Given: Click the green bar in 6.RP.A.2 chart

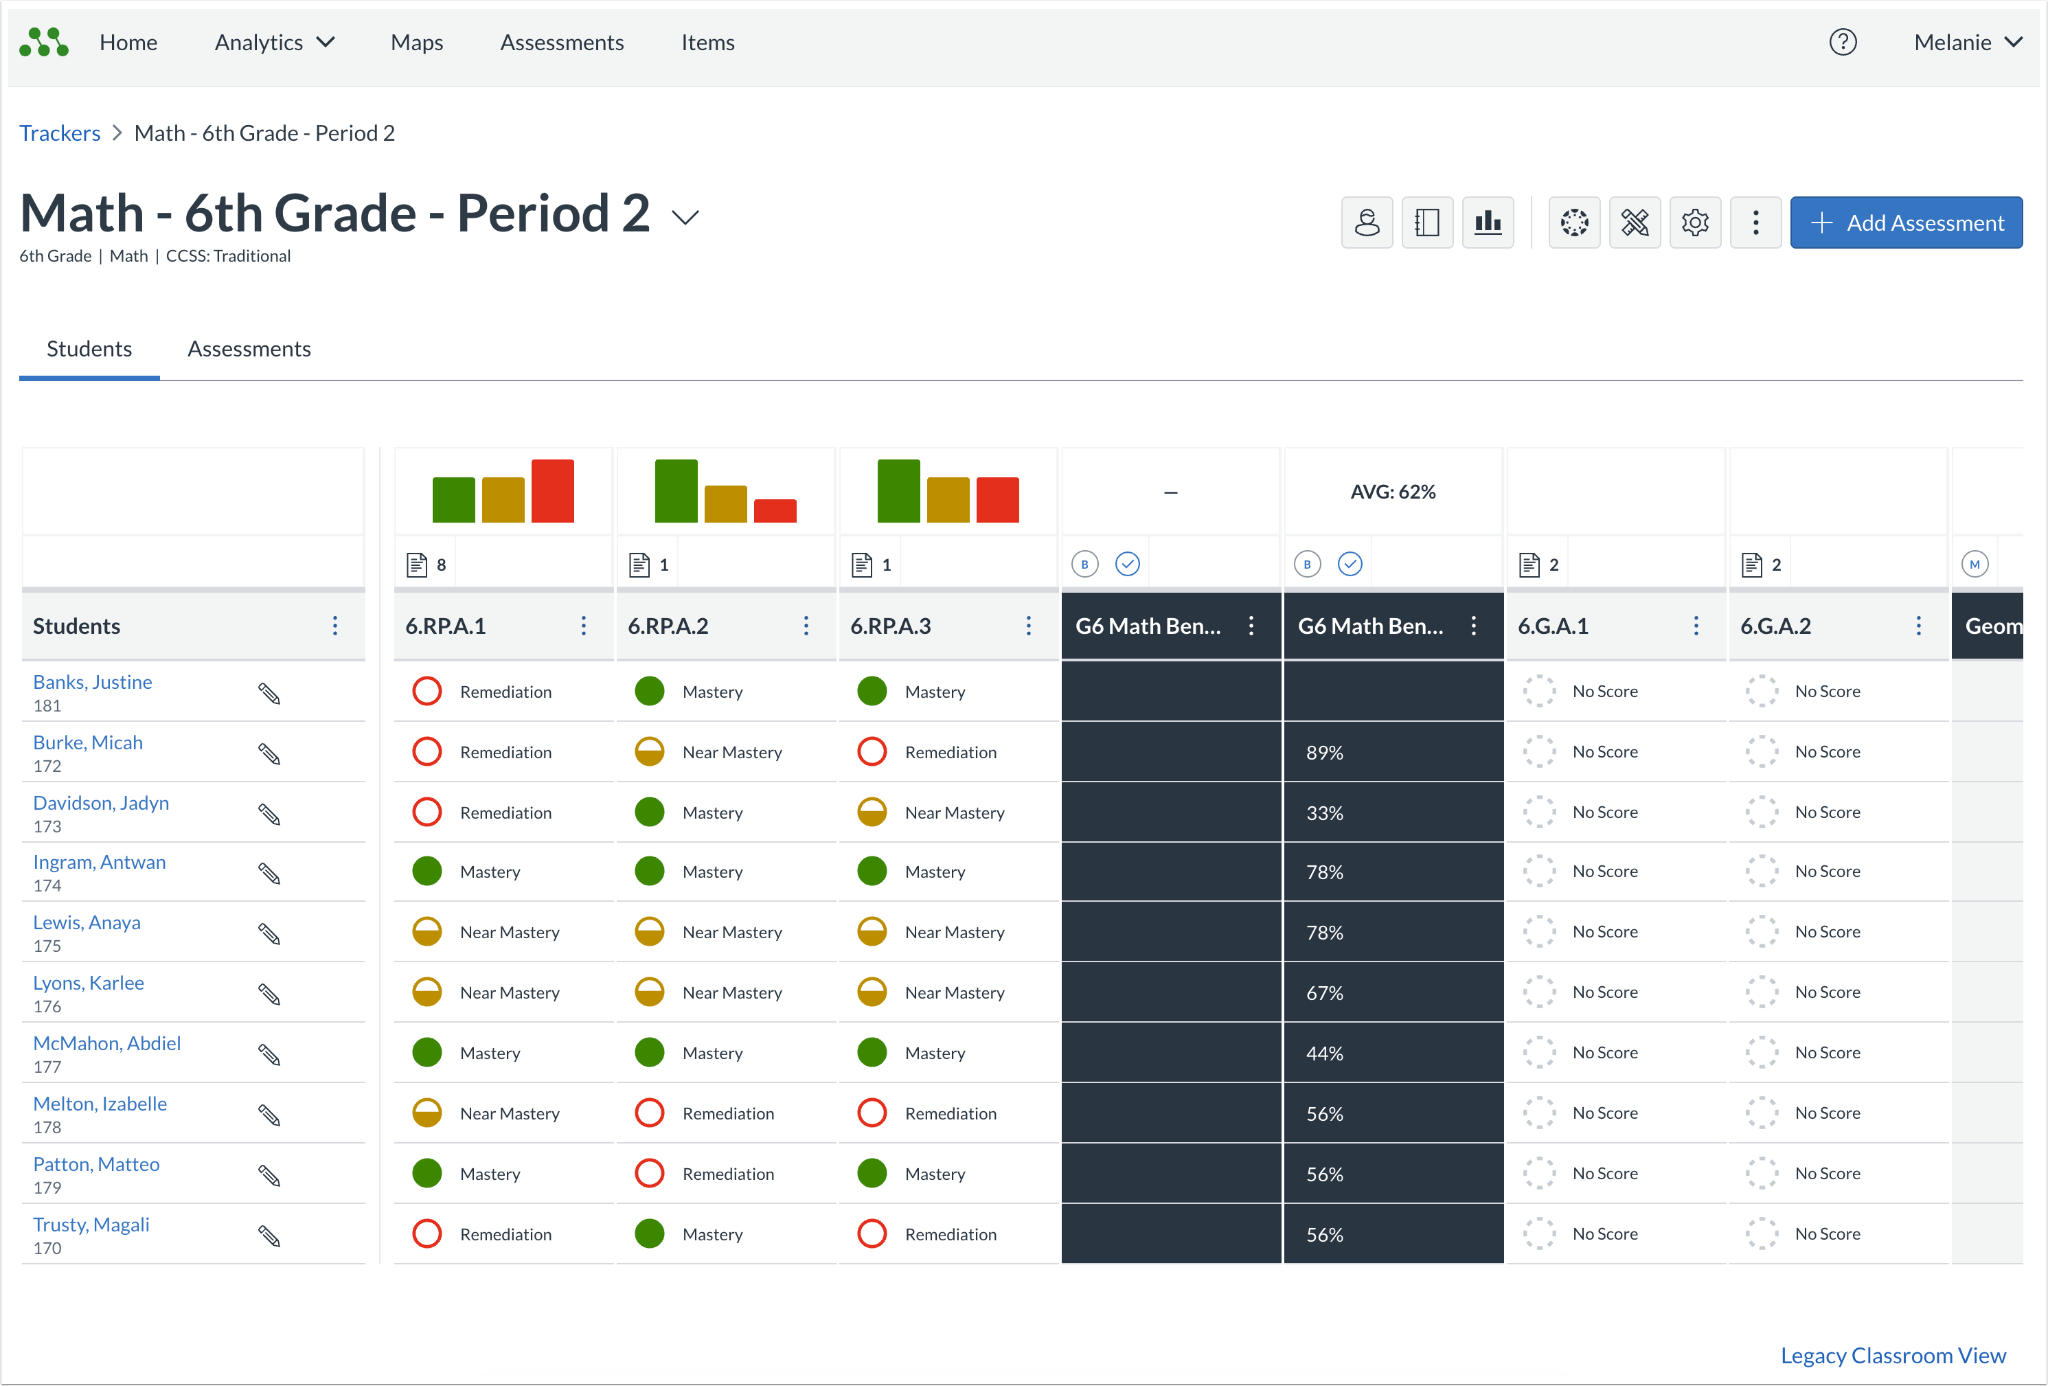Looking at the screenshot, I should tap(676, 491).
